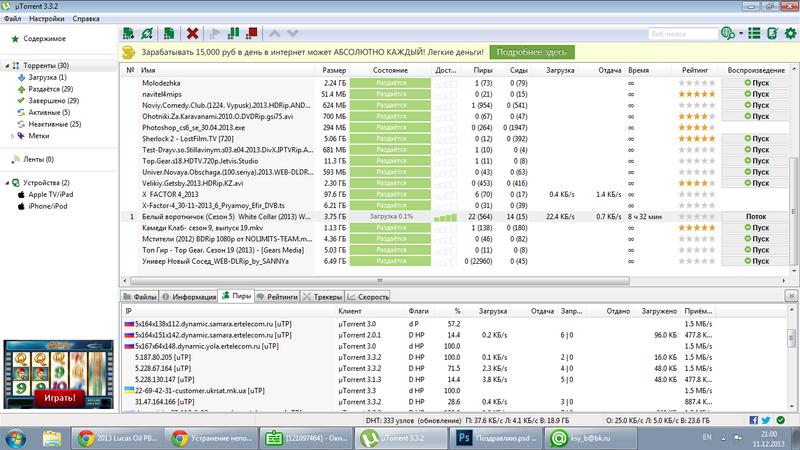Click the Add Torrent toolbar icon
Image resolution: width=800 pixels, height=450 pixels.
[128, 34]
